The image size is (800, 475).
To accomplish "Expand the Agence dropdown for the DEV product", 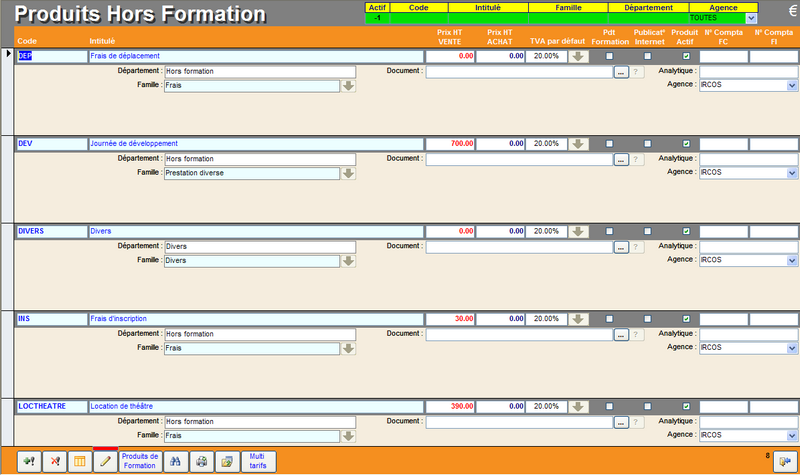I will point(791,173).
